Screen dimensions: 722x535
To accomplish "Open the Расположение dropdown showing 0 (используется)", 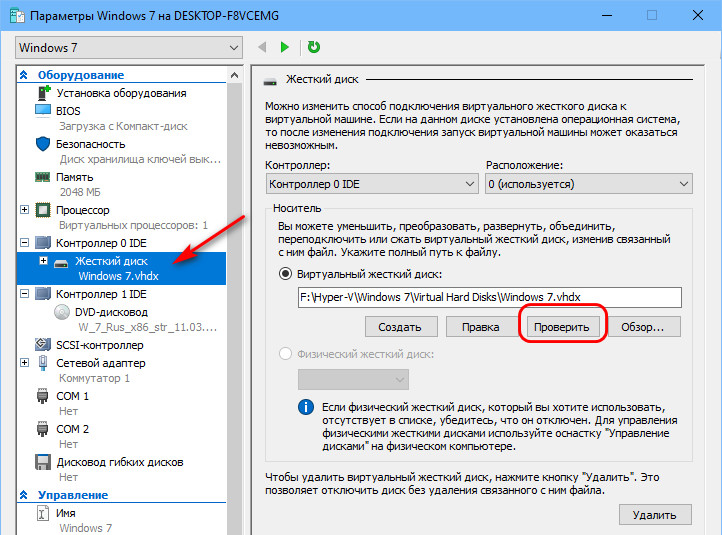I will (589, 184).
